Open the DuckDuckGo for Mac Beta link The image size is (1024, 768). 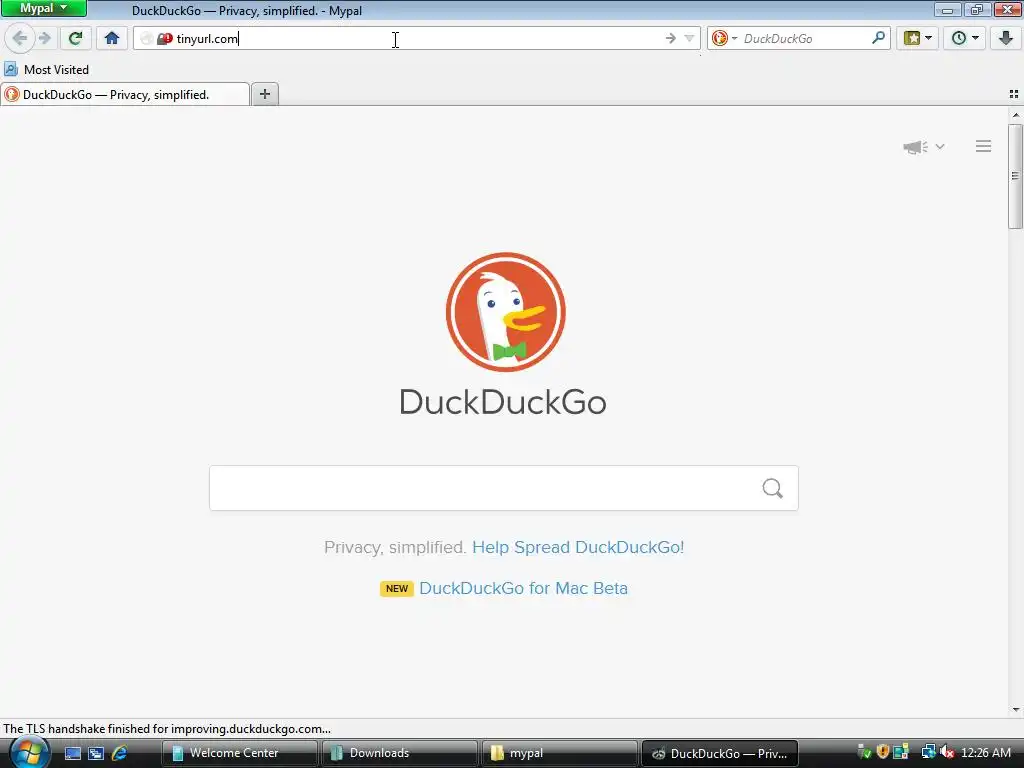(x=523, y=588)
